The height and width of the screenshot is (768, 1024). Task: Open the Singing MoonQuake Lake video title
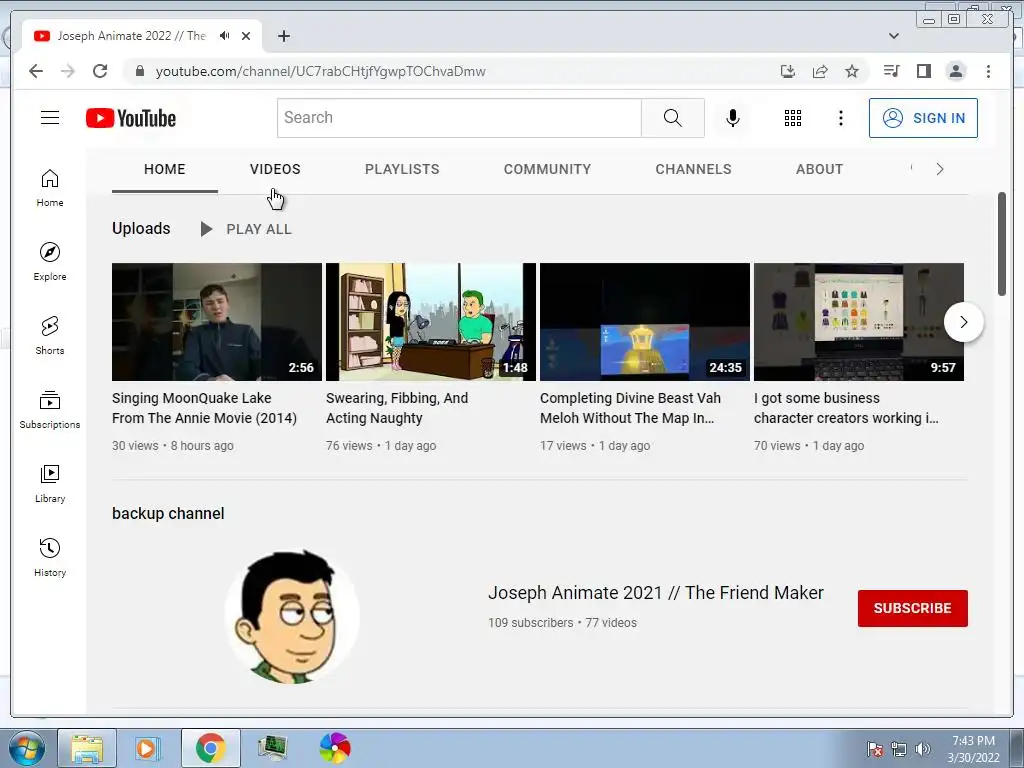click(204, 408)
